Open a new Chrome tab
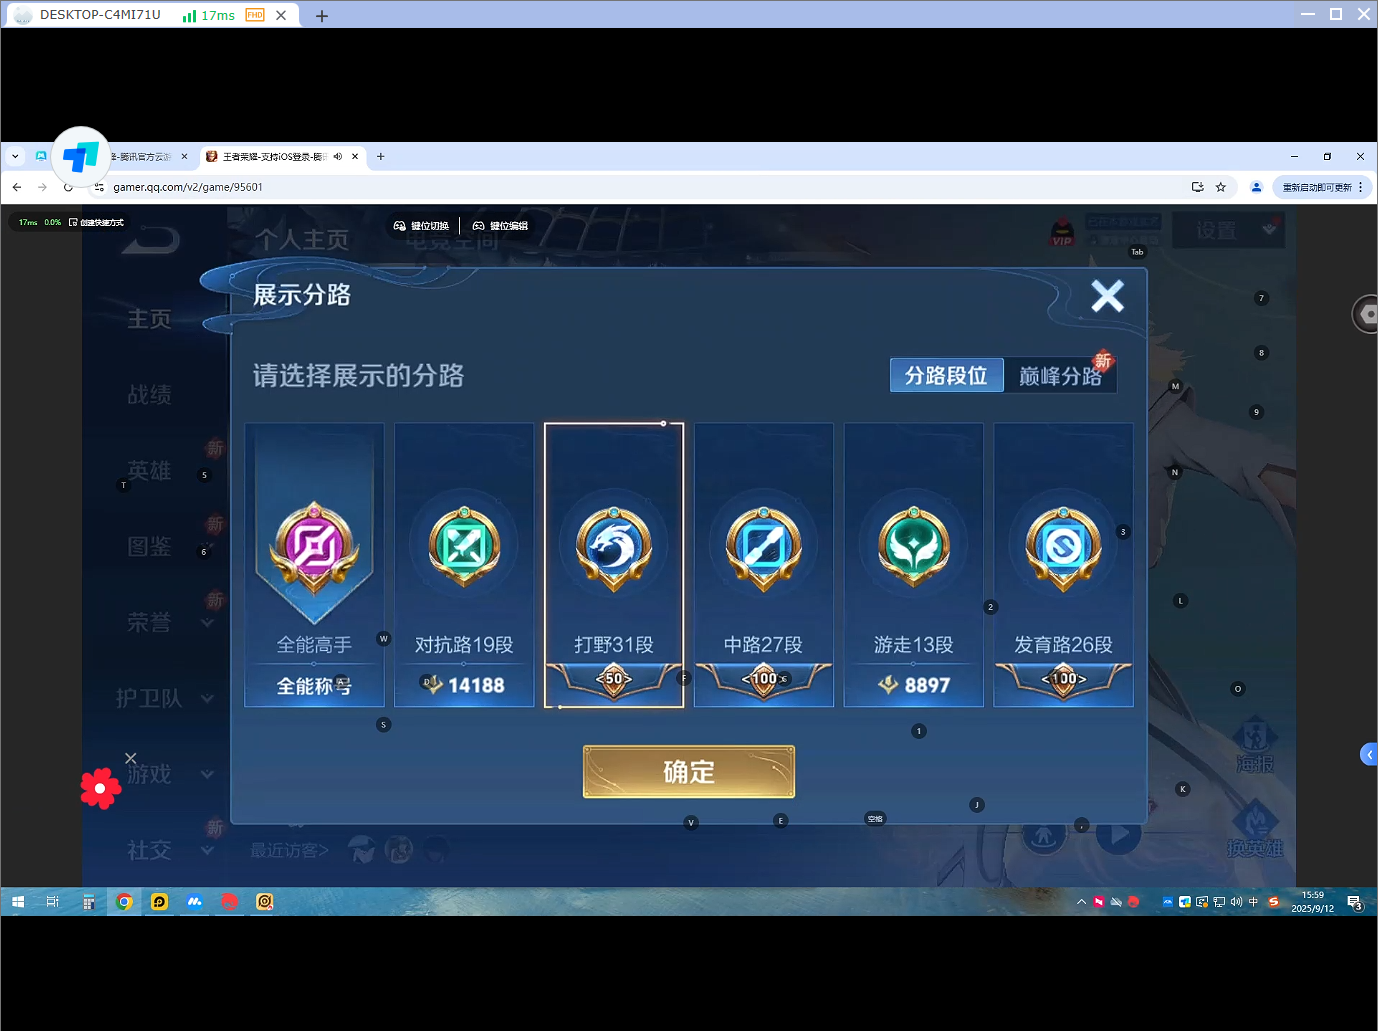The height and width of the screenshot is (1031, 1378). [x=380, y=156]
